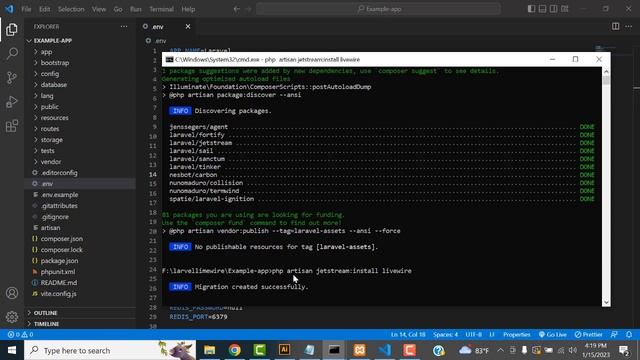
Task: Open the vite.config.js file
Action: pos(58,294)
